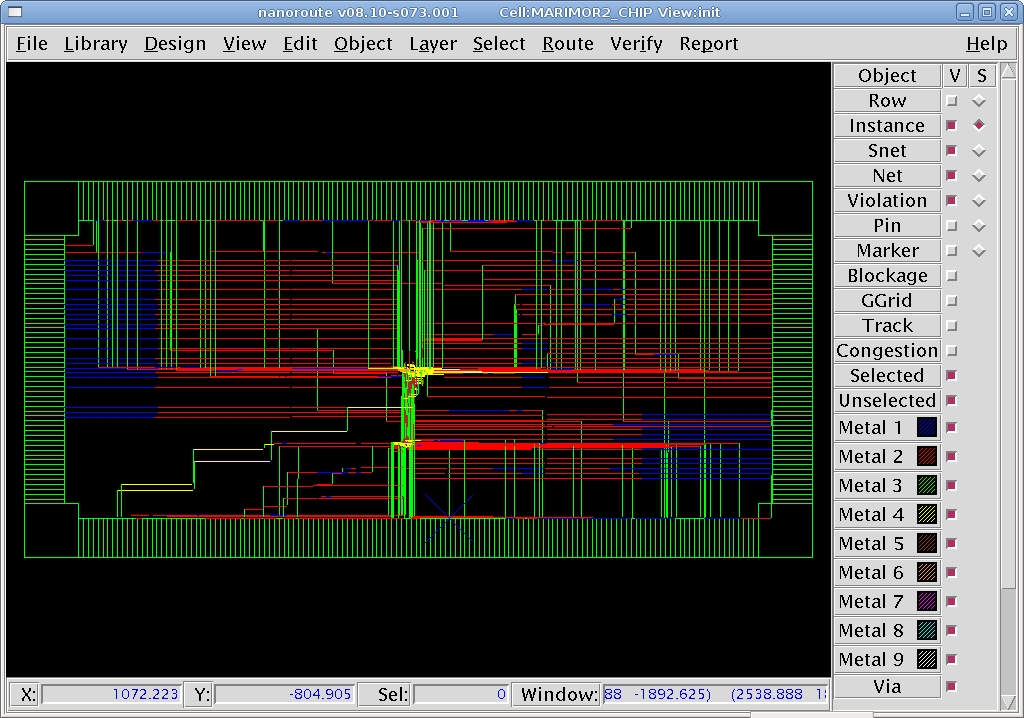The image size is (1024, 718).
Task: Click the scrollbar up arrow in layer panel
Action: 1008,72
